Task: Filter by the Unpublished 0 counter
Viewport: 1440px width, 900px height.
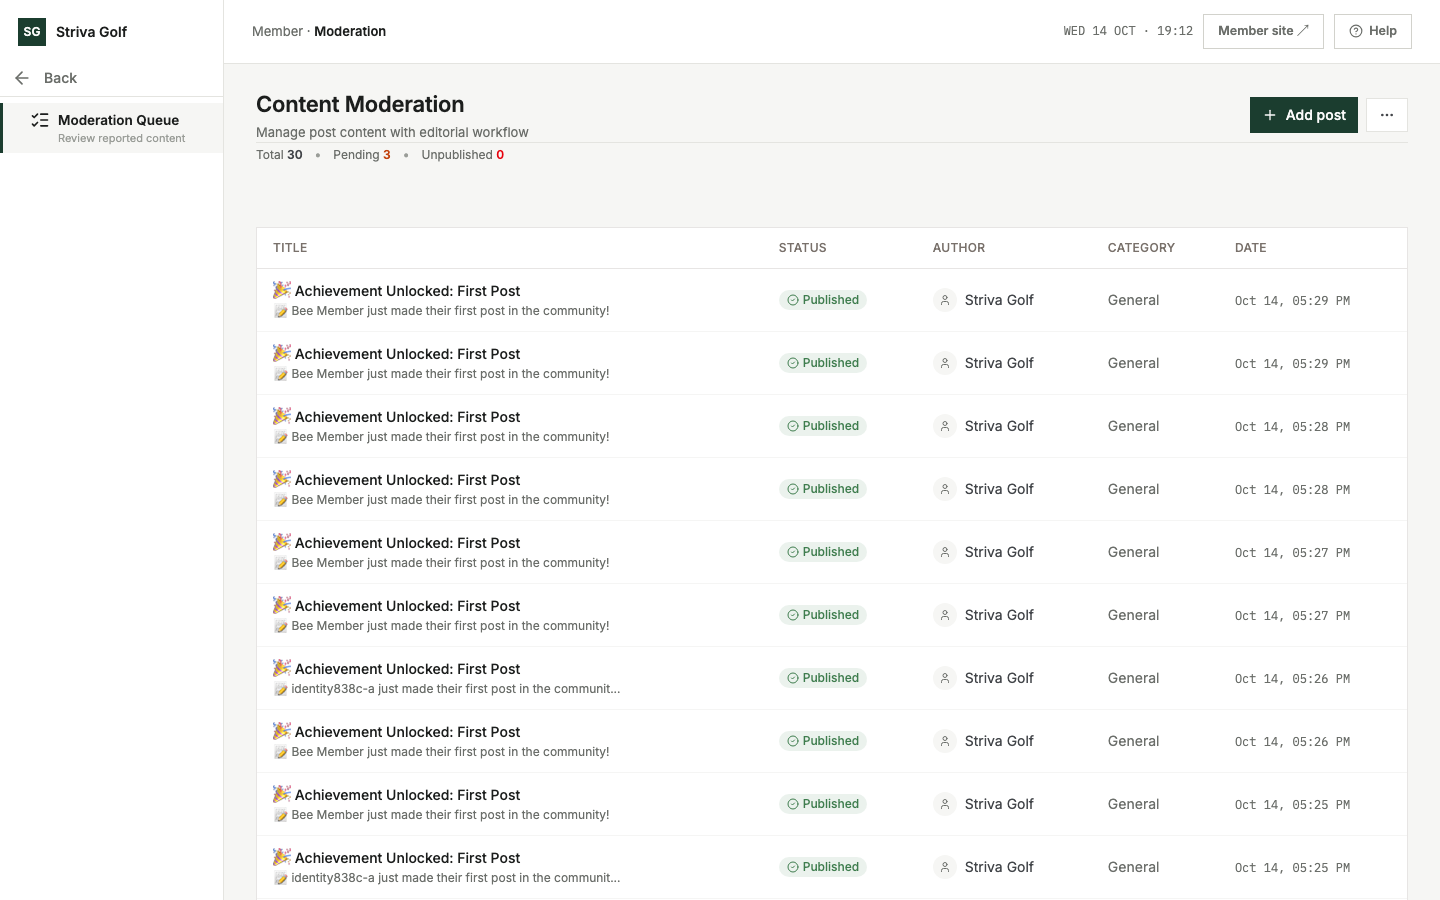Action: [x=463, y=155]
